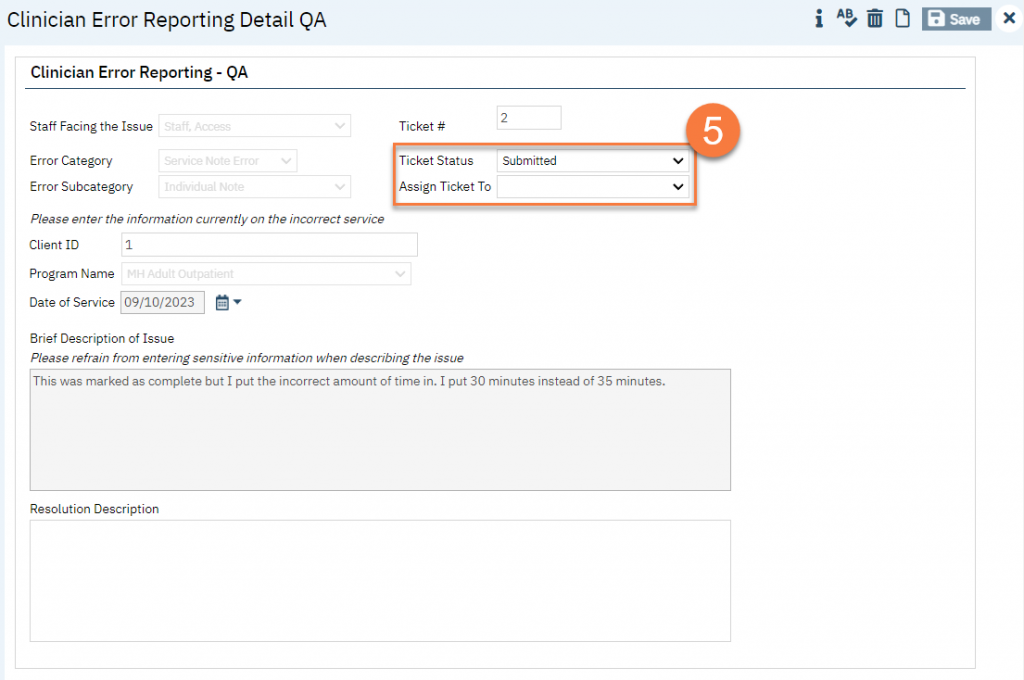Click the trash delete icon
Screen dimensions: 1024x680
tap(875, 19)
